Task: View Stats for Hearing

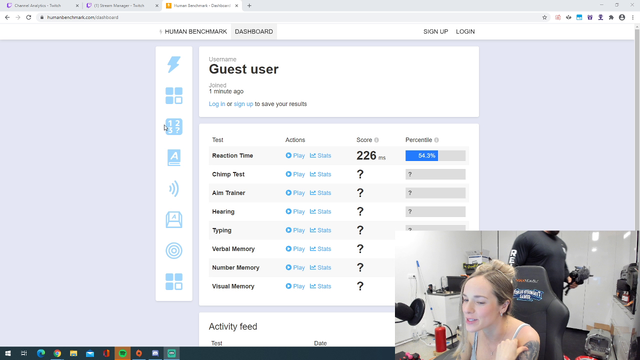Action: click(x=320, y=212)
